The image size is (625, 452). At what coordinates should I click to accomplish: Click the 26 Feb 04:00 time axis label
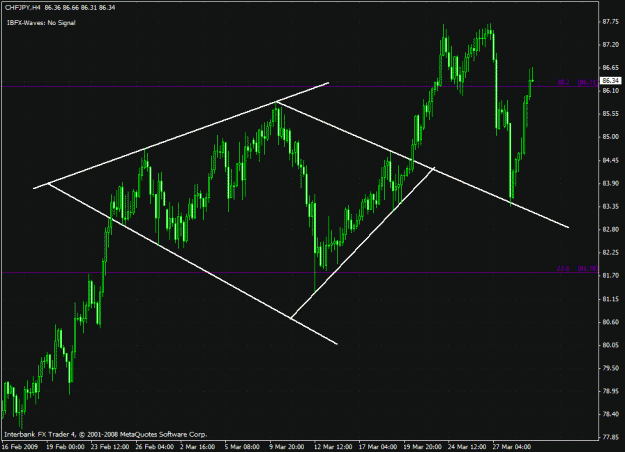pyautogui.click(x=155, y=446)
